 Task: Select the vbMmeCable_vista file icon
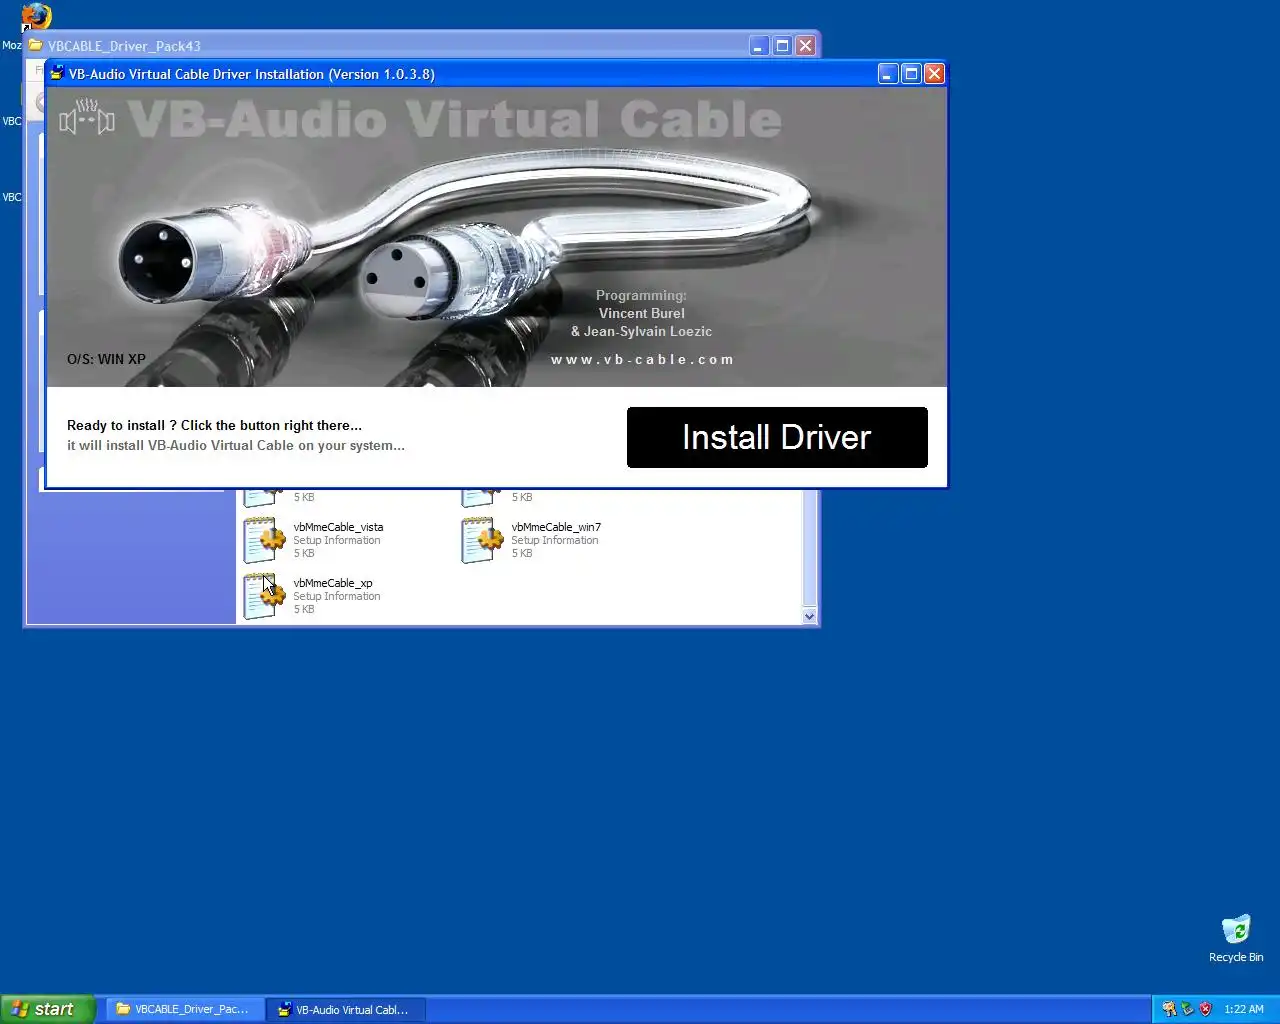tap(264, 540)
